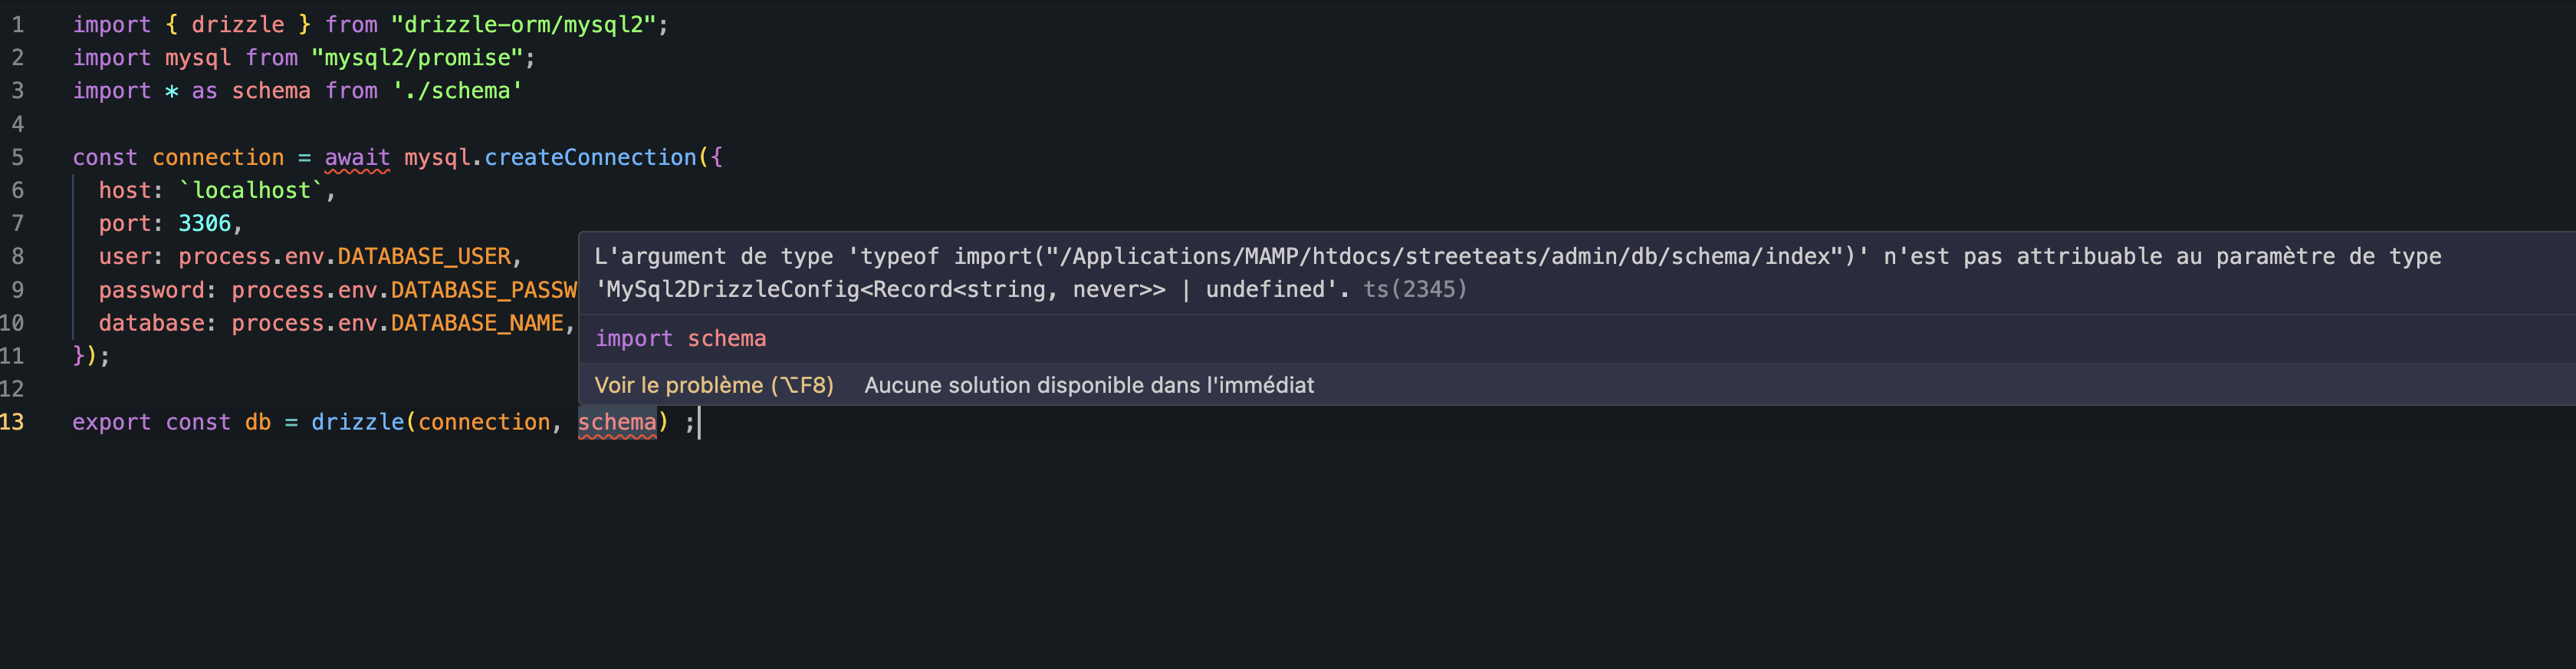Click the 'drizzle' function call on line 13
This screenshot has width=2576, height=669.
357,422
